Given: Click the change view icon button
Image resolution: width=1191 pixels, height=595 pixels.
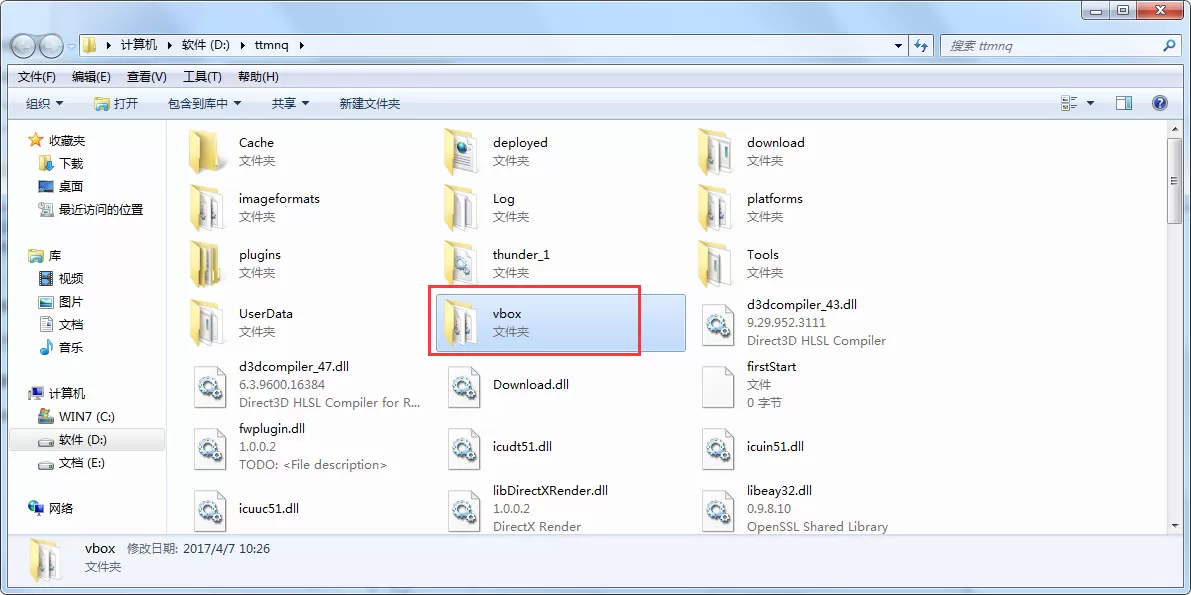Looking at the screenshot, I should tap(1070, 103).
